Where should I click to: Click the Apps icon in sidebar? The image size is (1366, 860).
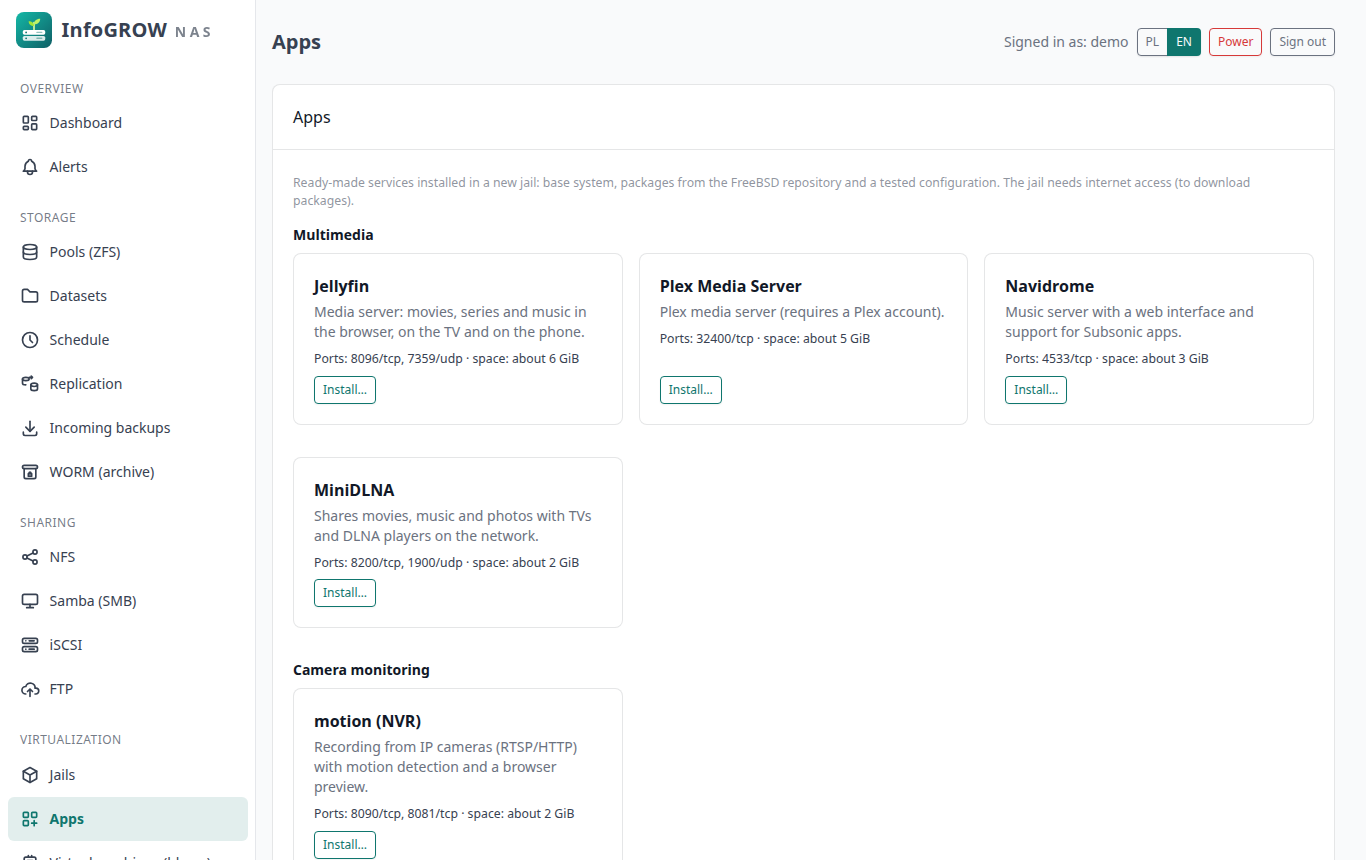tap(30, 819)
